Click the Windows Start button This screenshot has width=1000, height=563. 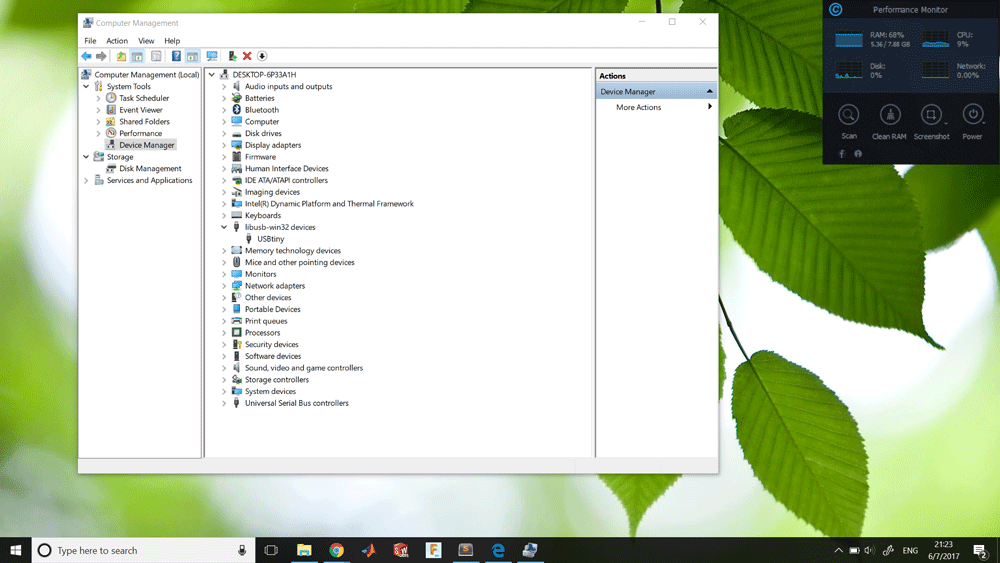point(16,550)
